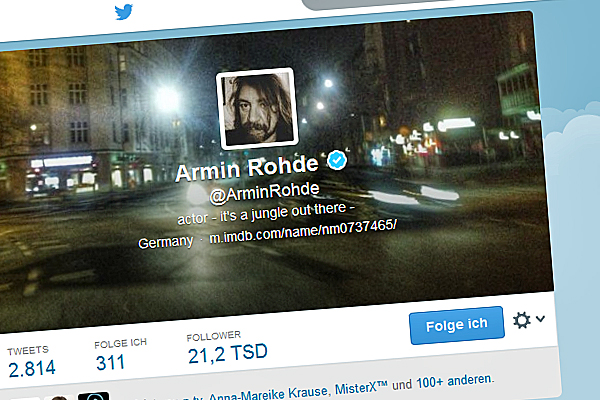The width and height of the screenshot is (600, 400).
Task: Open Anna-Mareike Krause's profile link
Action: [268, 395]
